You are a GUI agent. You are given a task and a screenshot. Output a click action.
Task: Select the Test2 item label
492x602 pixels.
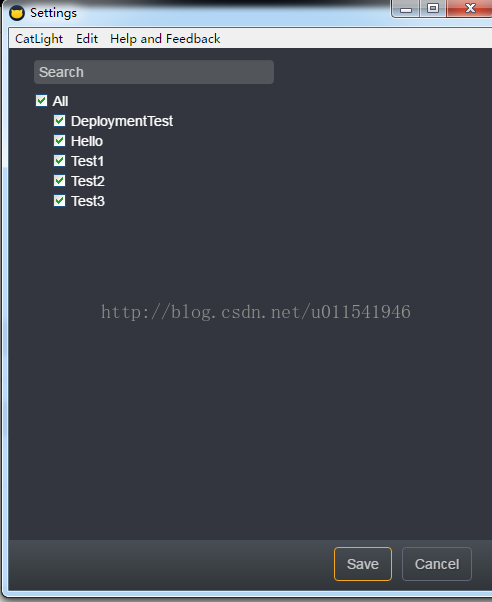coord(88,181)
